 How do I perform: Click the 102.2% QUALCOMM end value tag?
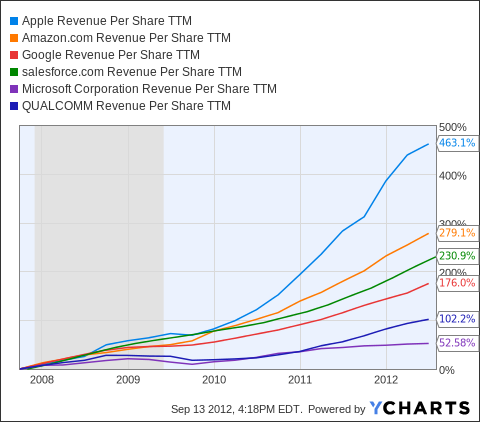coord(457,319)
